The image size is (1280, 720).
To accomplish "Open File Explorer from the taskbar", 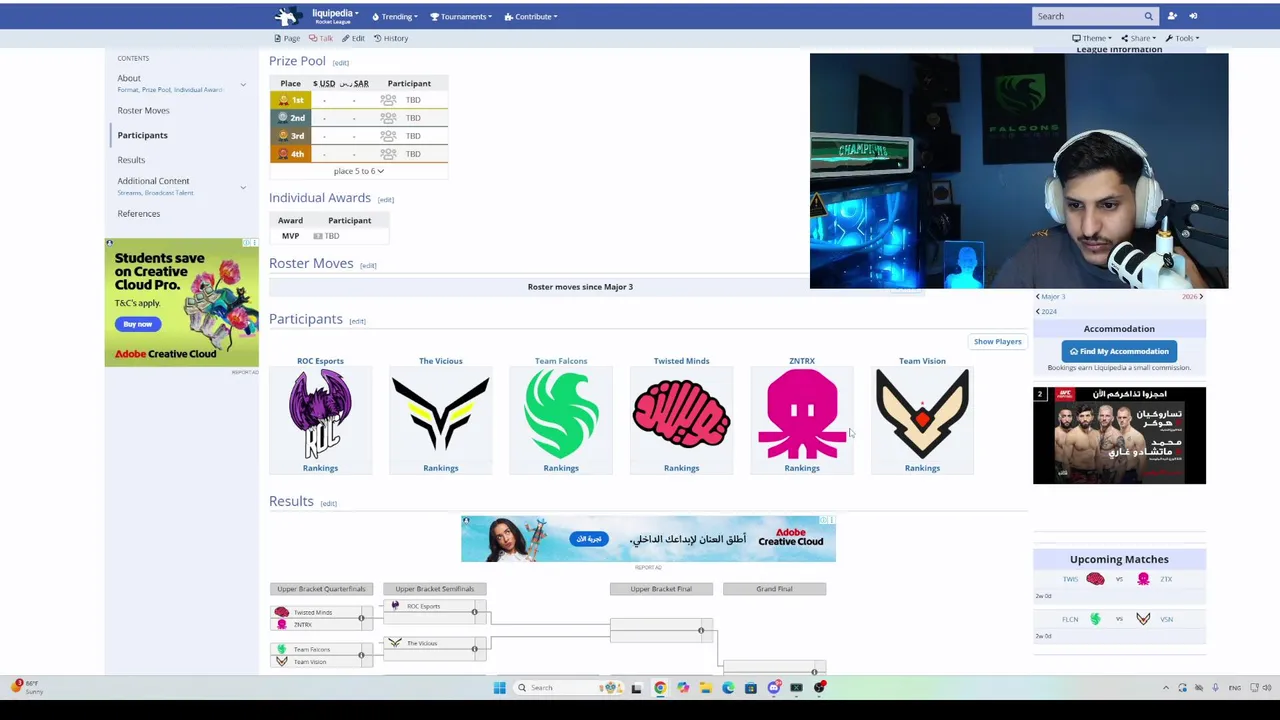I will click(705, 688).
